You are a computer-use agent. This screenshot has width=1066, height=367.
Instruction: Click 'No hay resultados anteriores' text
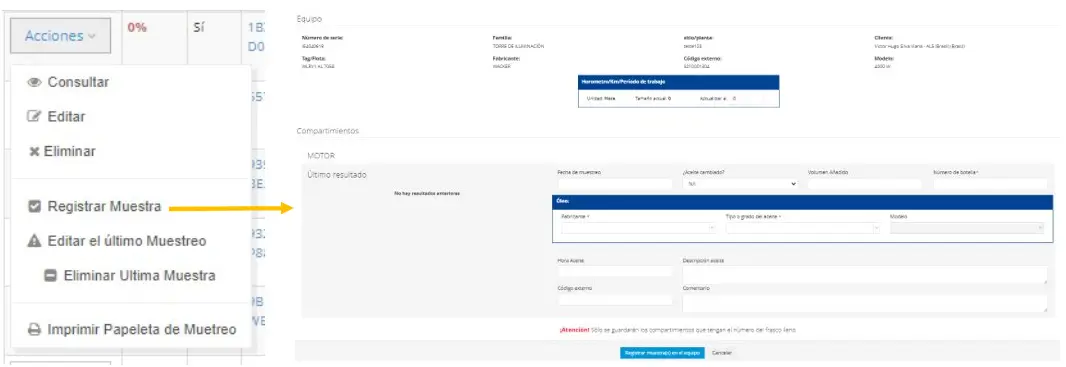[427, 194]
